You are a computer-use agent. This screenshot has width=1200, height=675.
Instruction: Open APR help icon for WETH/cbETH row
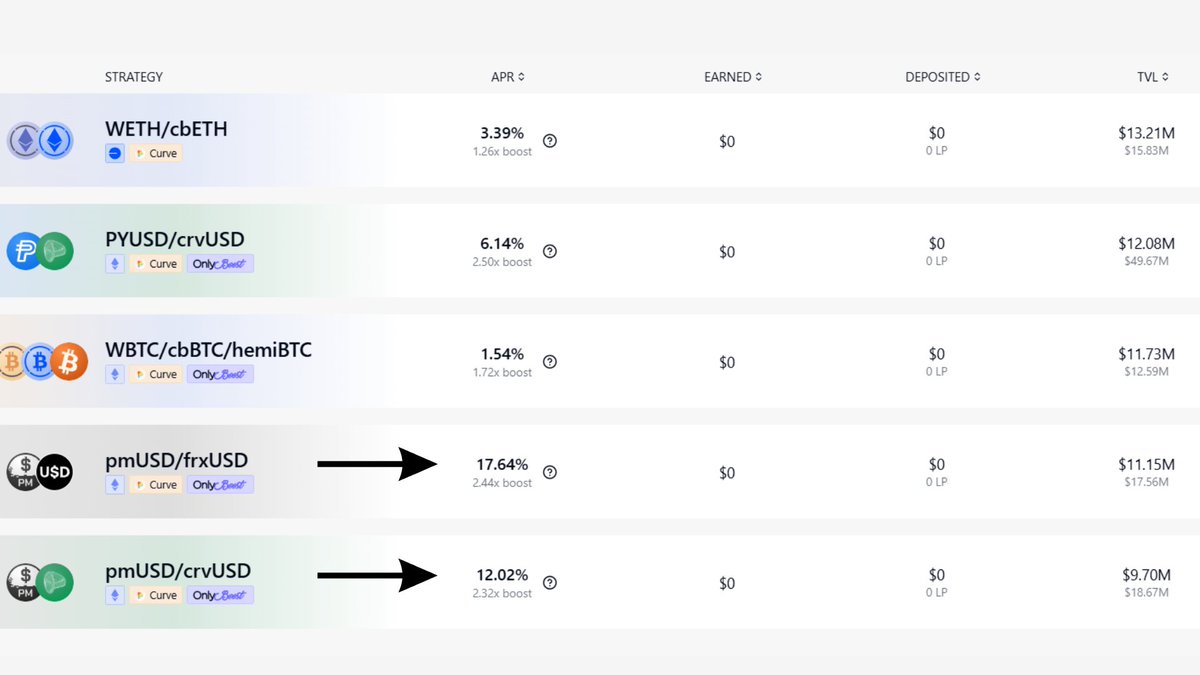pyautogui.click(x=549, y=141)
